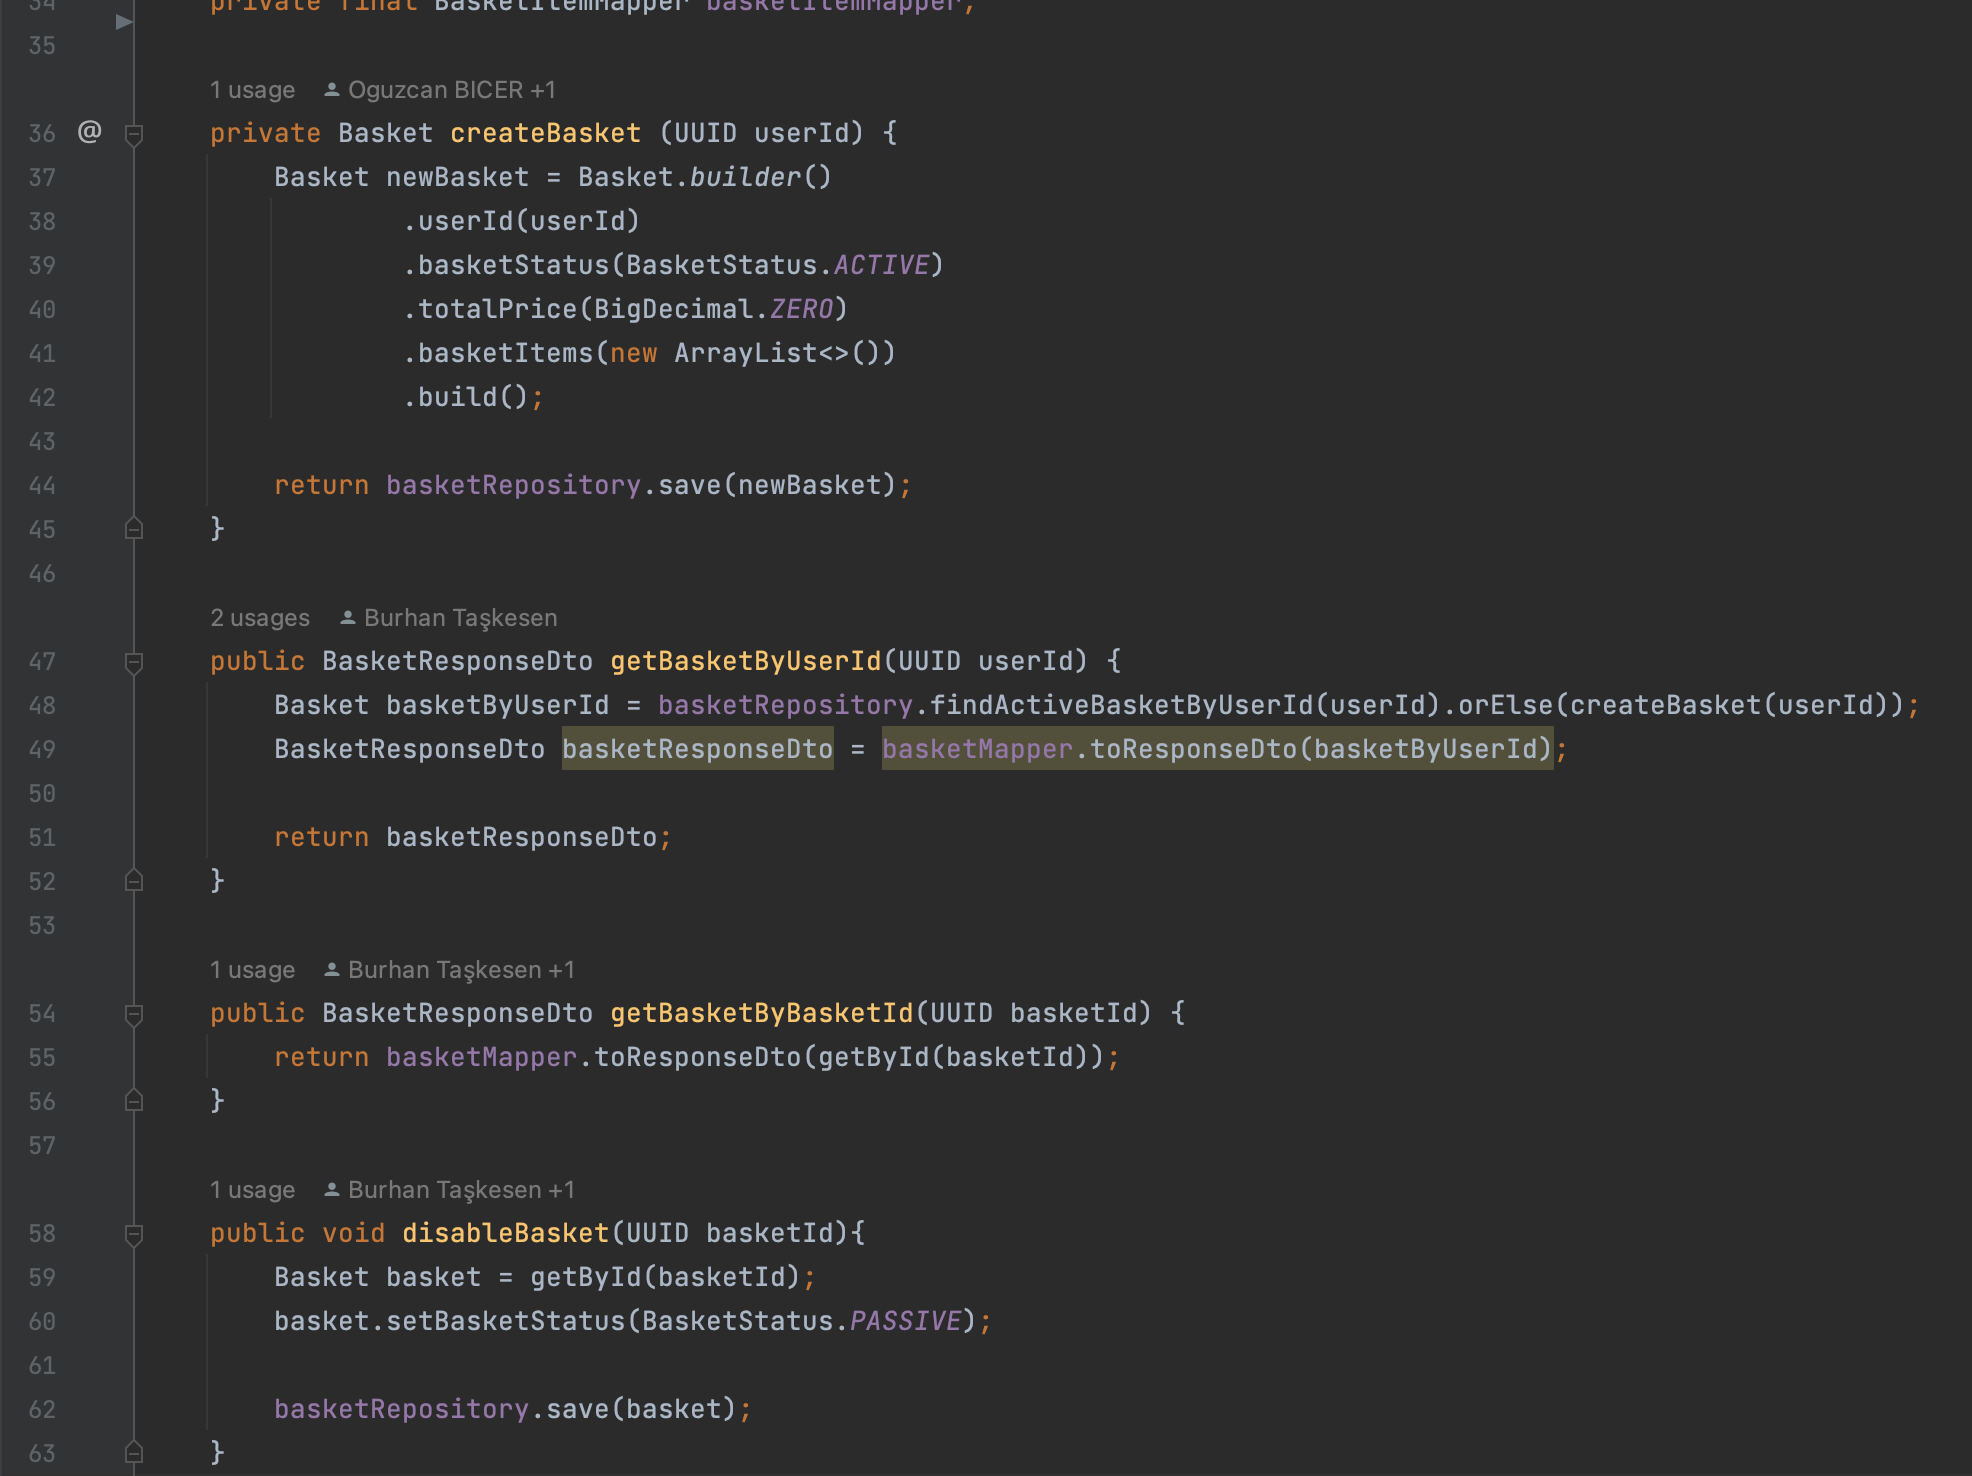The height and width of the screenshot is (1476, 1972).
Task: Collapse the createBasket method fold marker
Action: [134, 134]
